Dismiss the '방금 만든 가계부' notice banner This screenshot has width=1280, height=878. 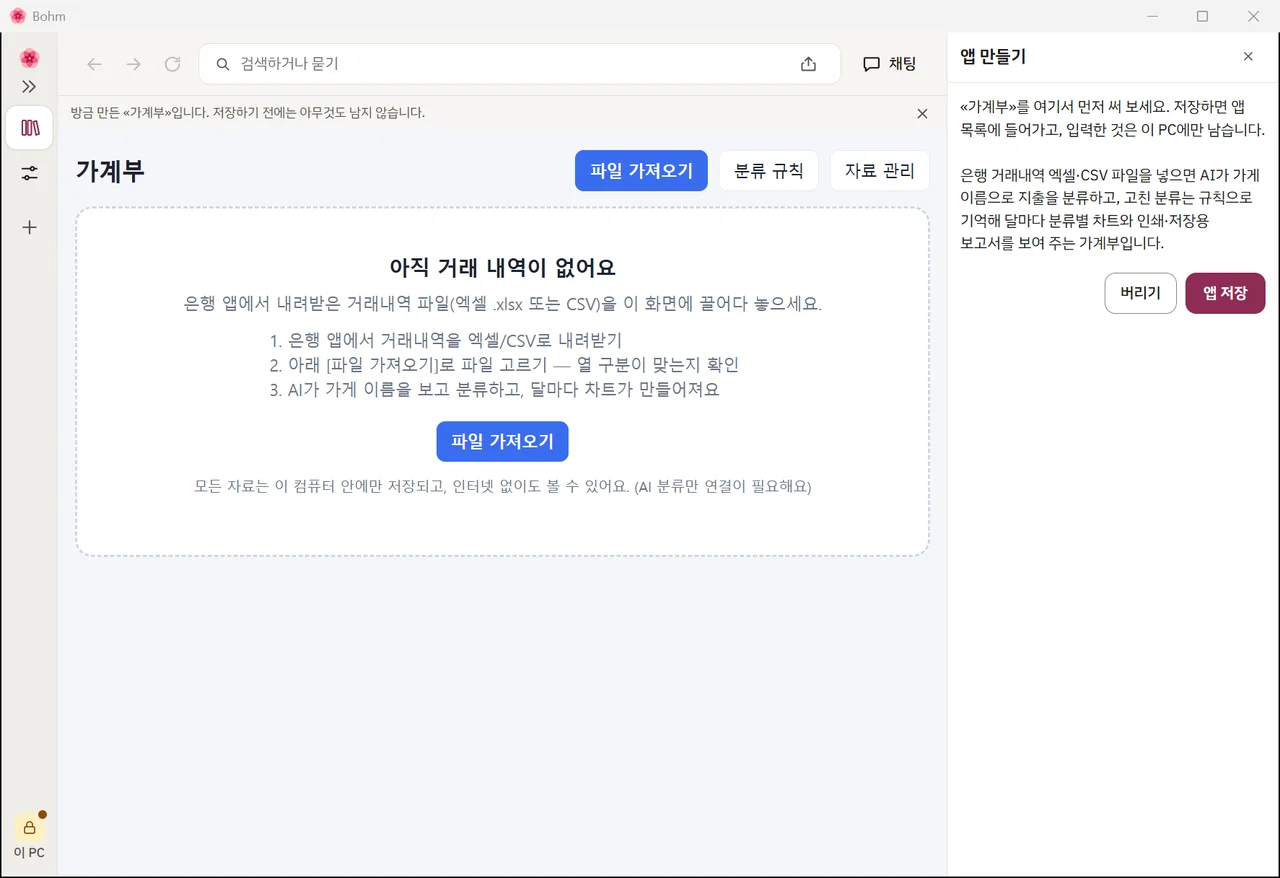(x=922, y=114)
